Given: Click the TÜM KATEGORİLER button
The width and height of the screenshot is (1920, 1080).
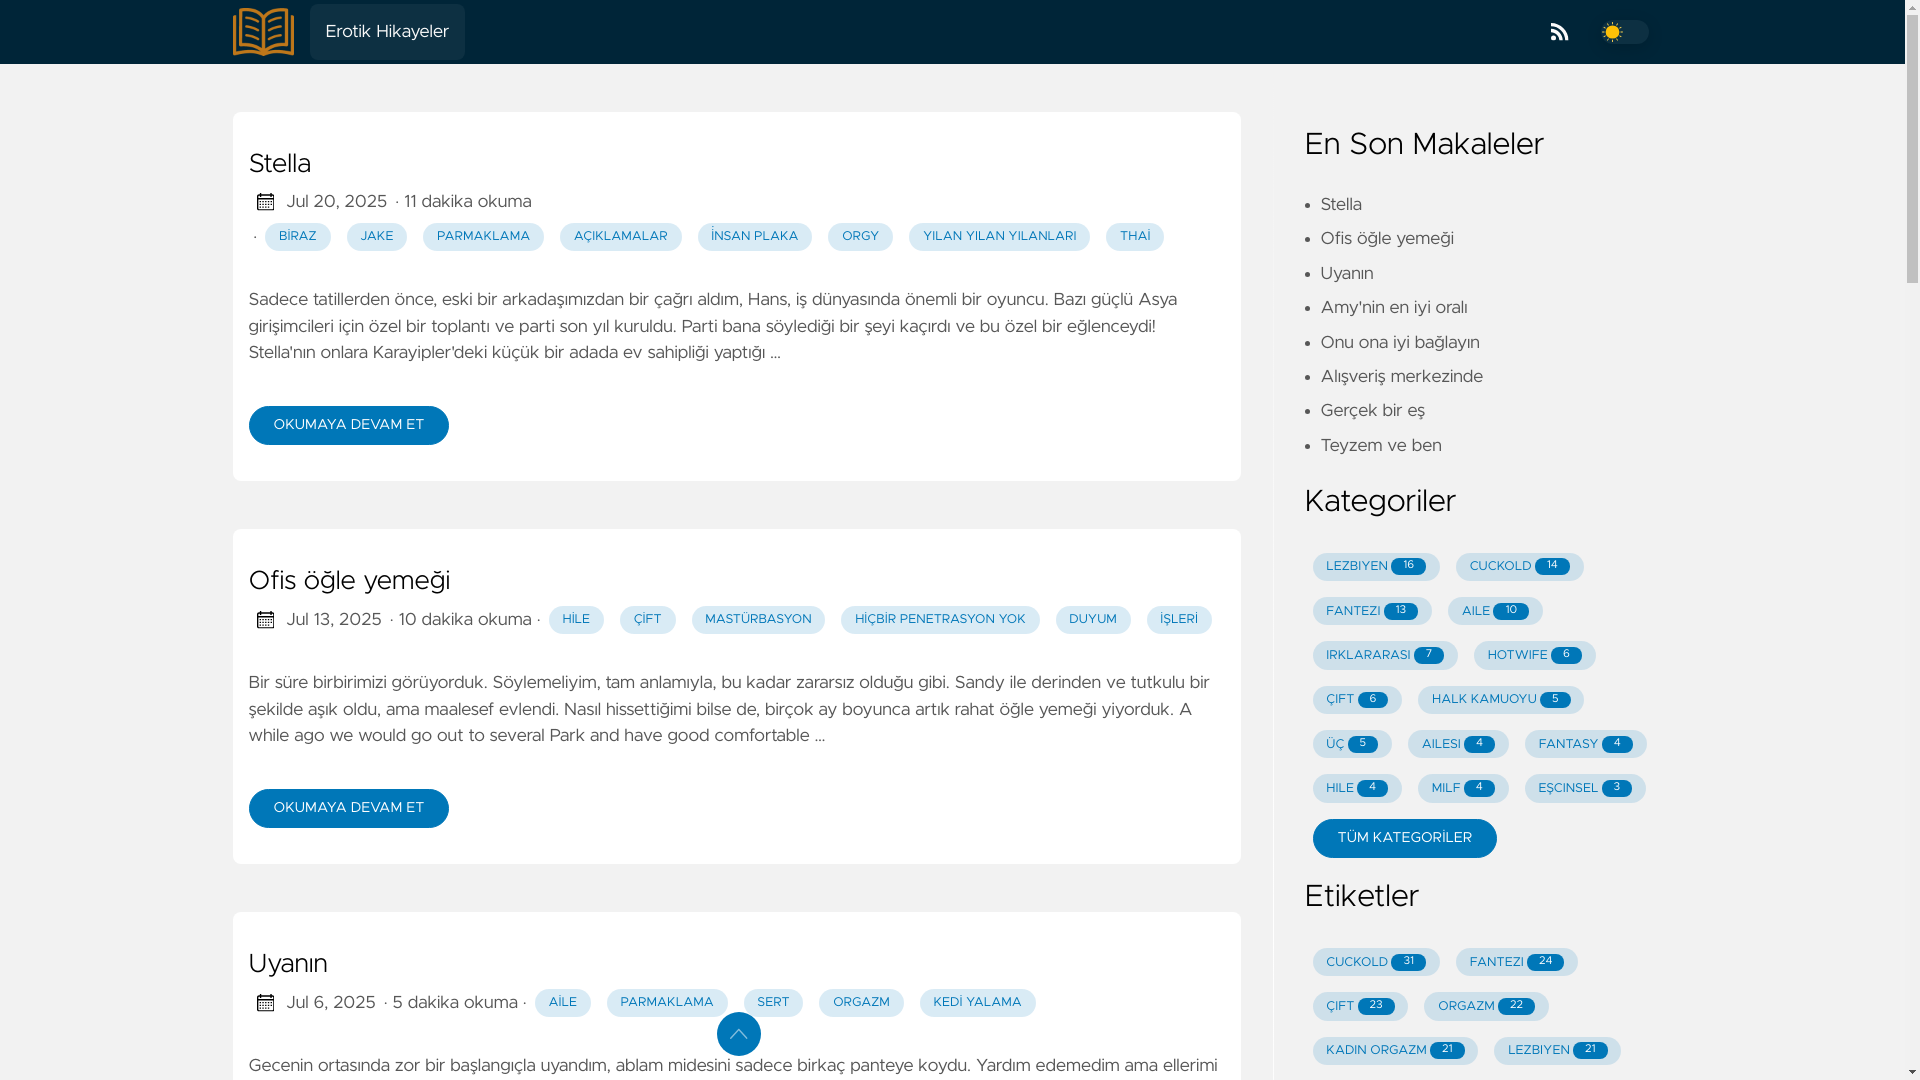Looking at the screenshot, I should [x=1404, y=838].
